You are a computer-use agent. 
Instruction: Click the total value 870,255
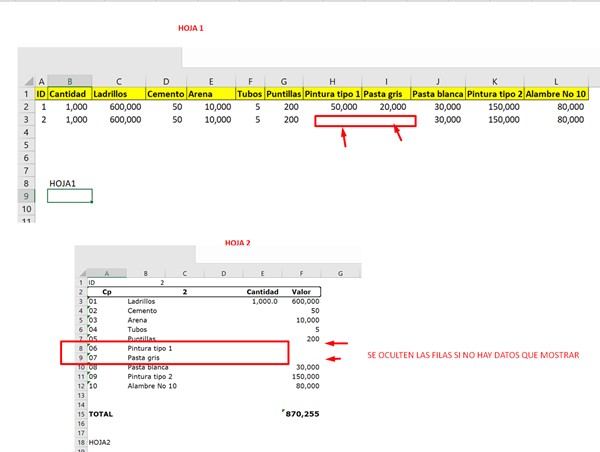[301, 414]
